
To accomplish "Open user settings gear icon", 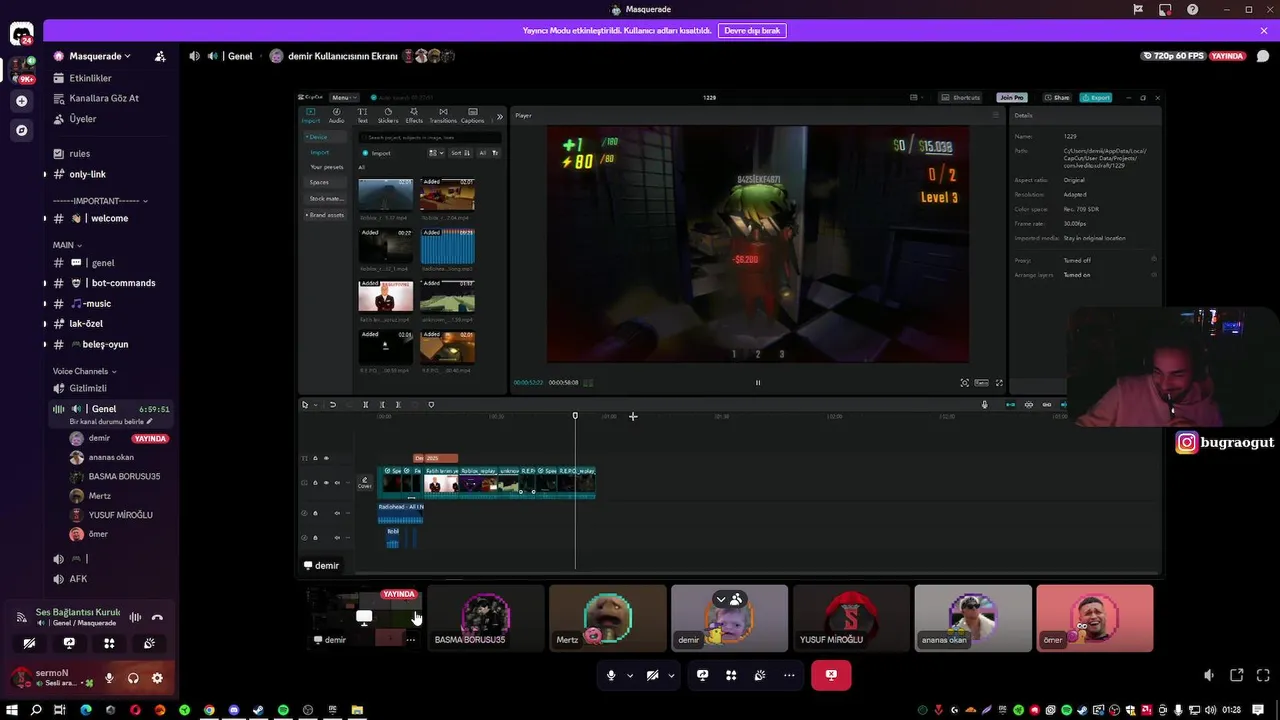I will [157, 678].
